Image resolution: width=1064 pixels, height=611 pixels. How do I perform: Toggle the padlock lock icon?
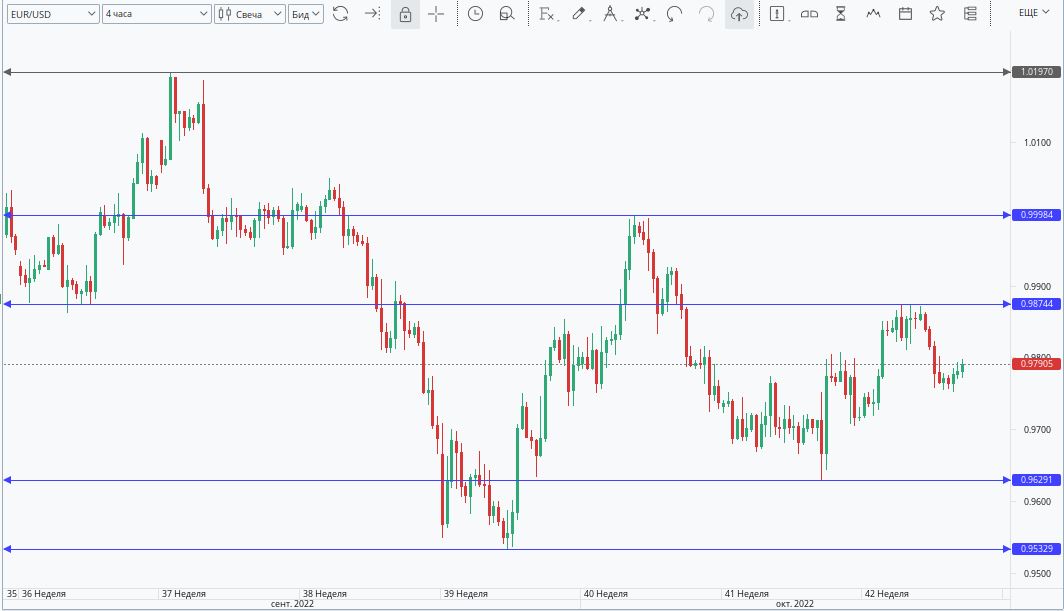[405, 14]
